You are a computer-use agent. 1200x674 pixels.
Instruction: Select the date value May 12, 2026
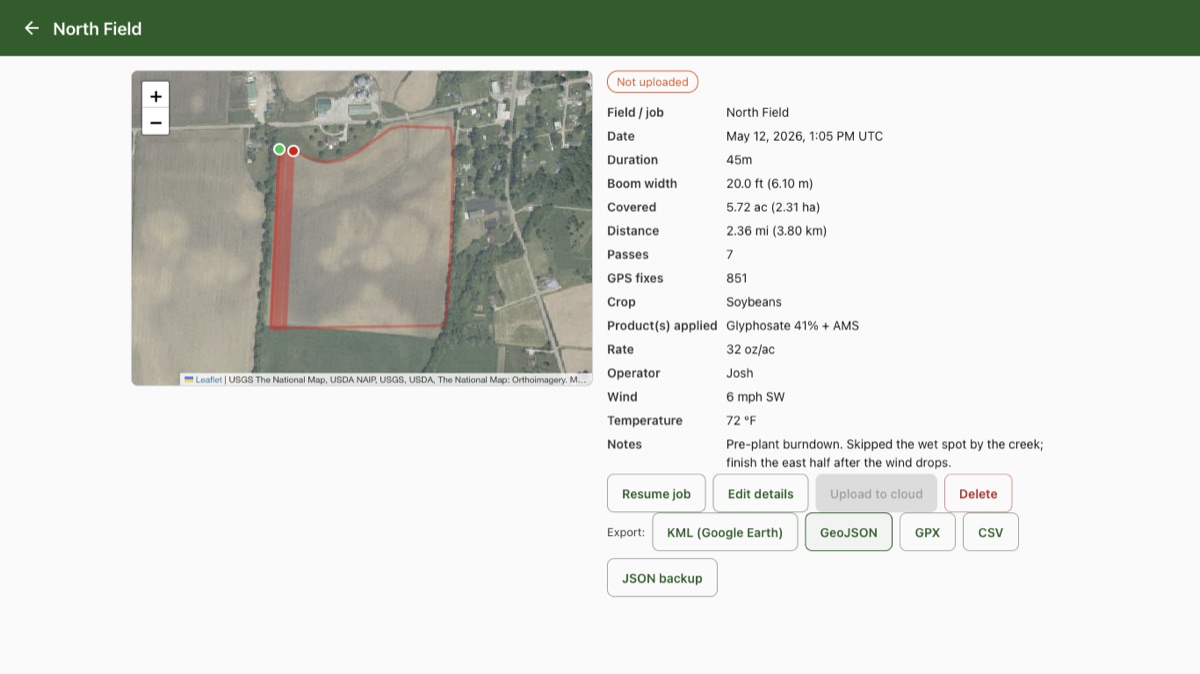(804, 136)
